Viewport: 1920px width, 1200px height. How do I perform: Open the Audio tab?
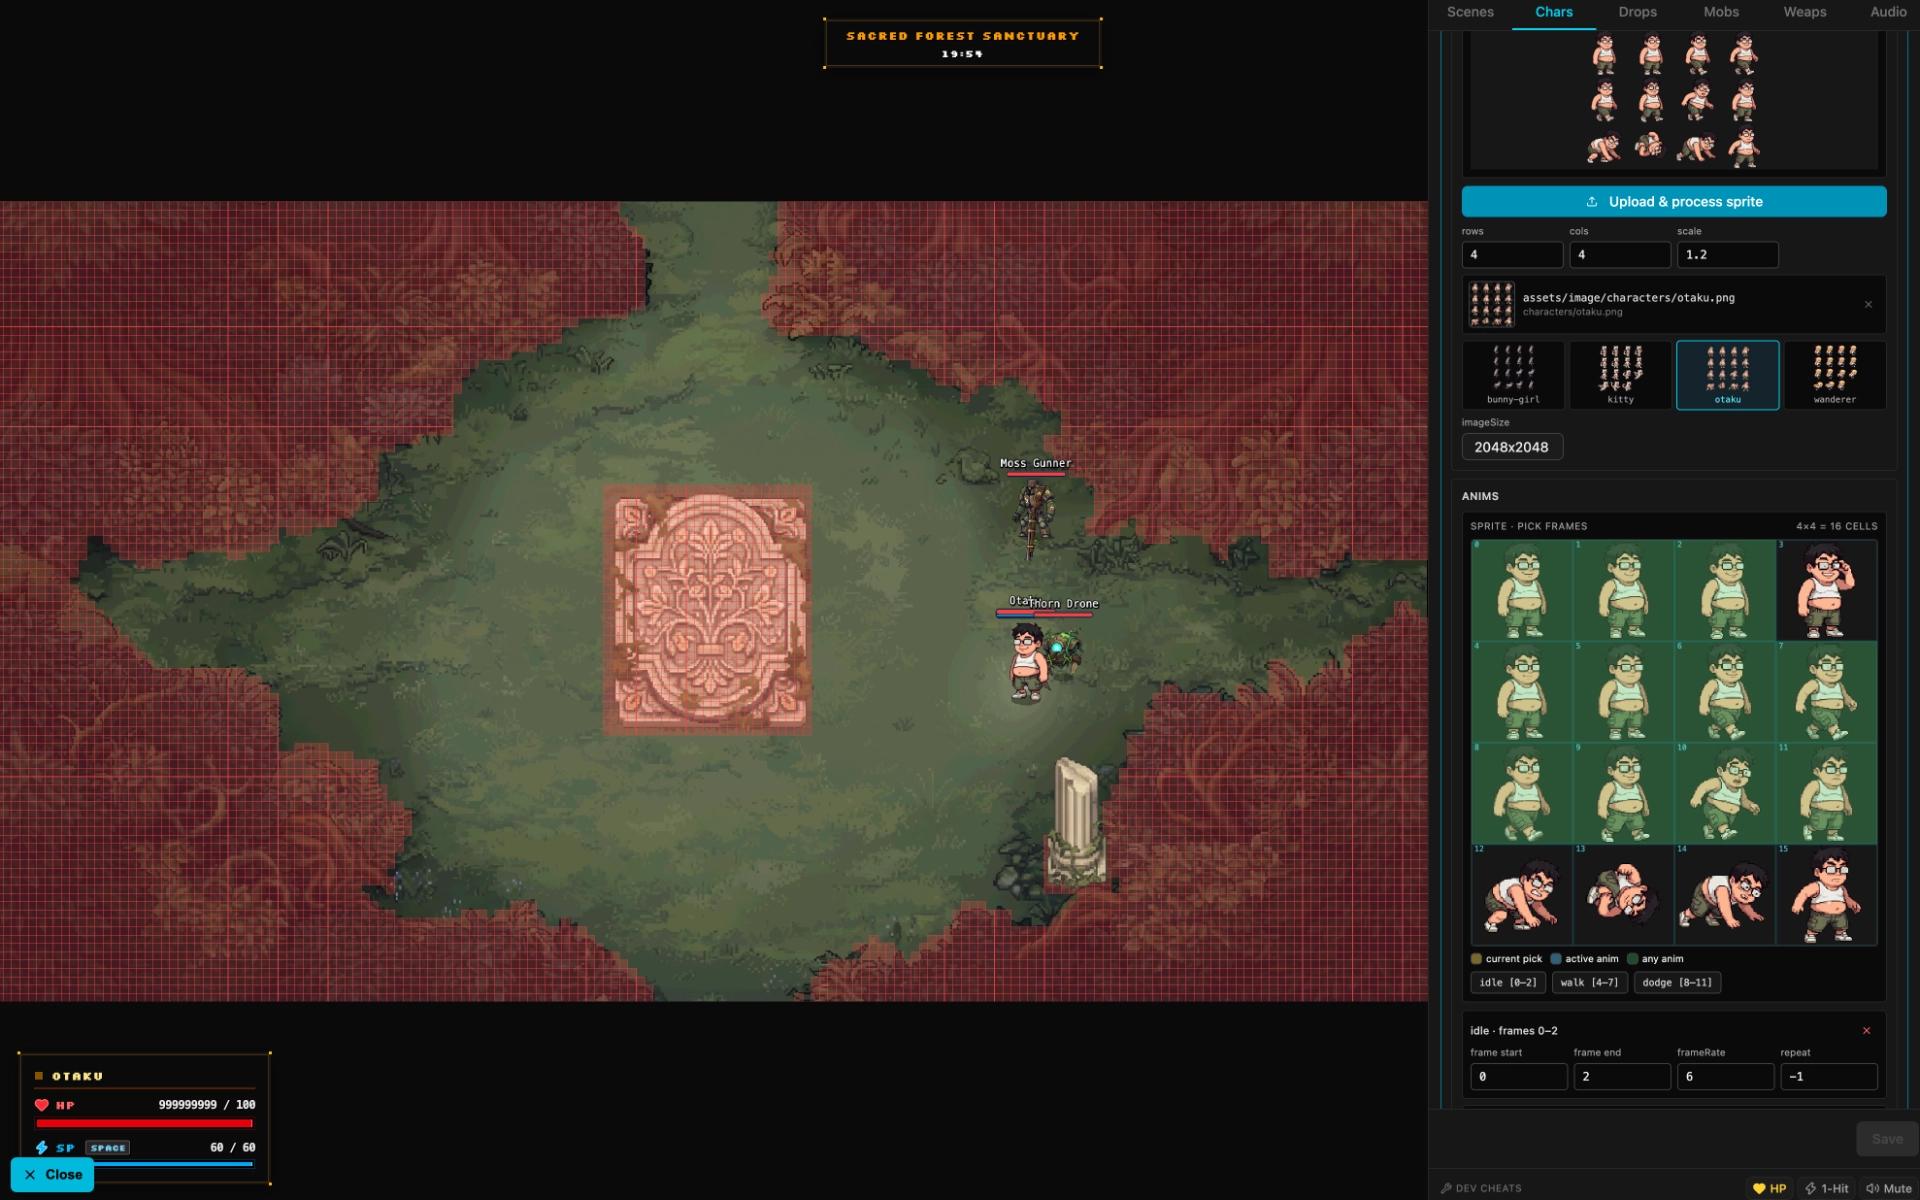(x=1888, y=12)
